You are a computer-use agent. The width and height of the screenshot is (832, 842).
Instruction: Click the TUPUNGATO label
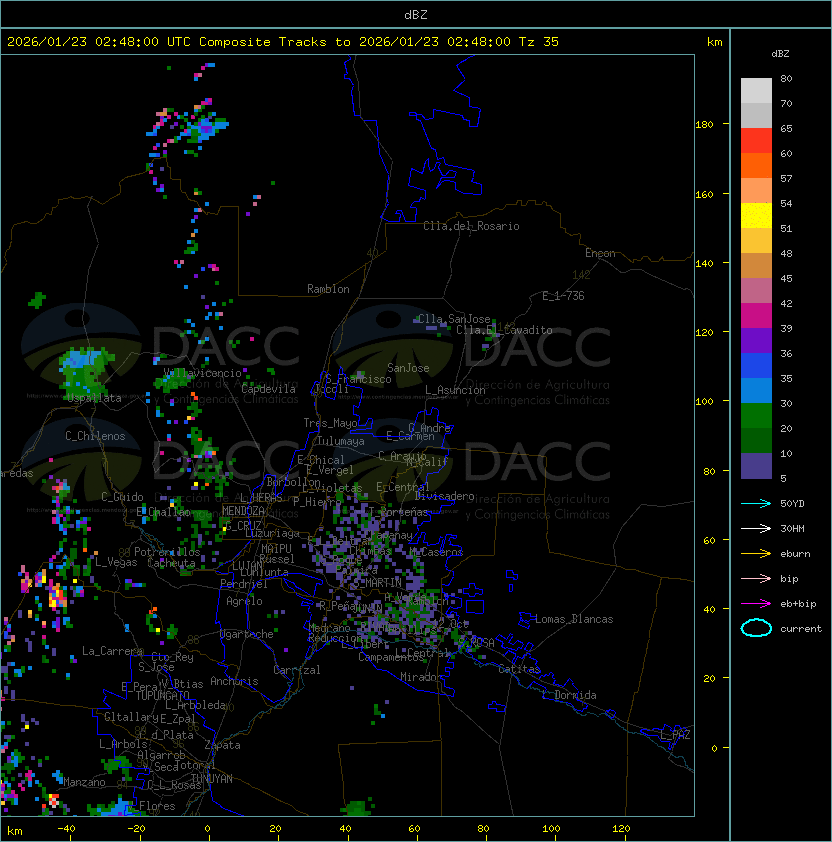pyautogui.click(x=162, y=696)
